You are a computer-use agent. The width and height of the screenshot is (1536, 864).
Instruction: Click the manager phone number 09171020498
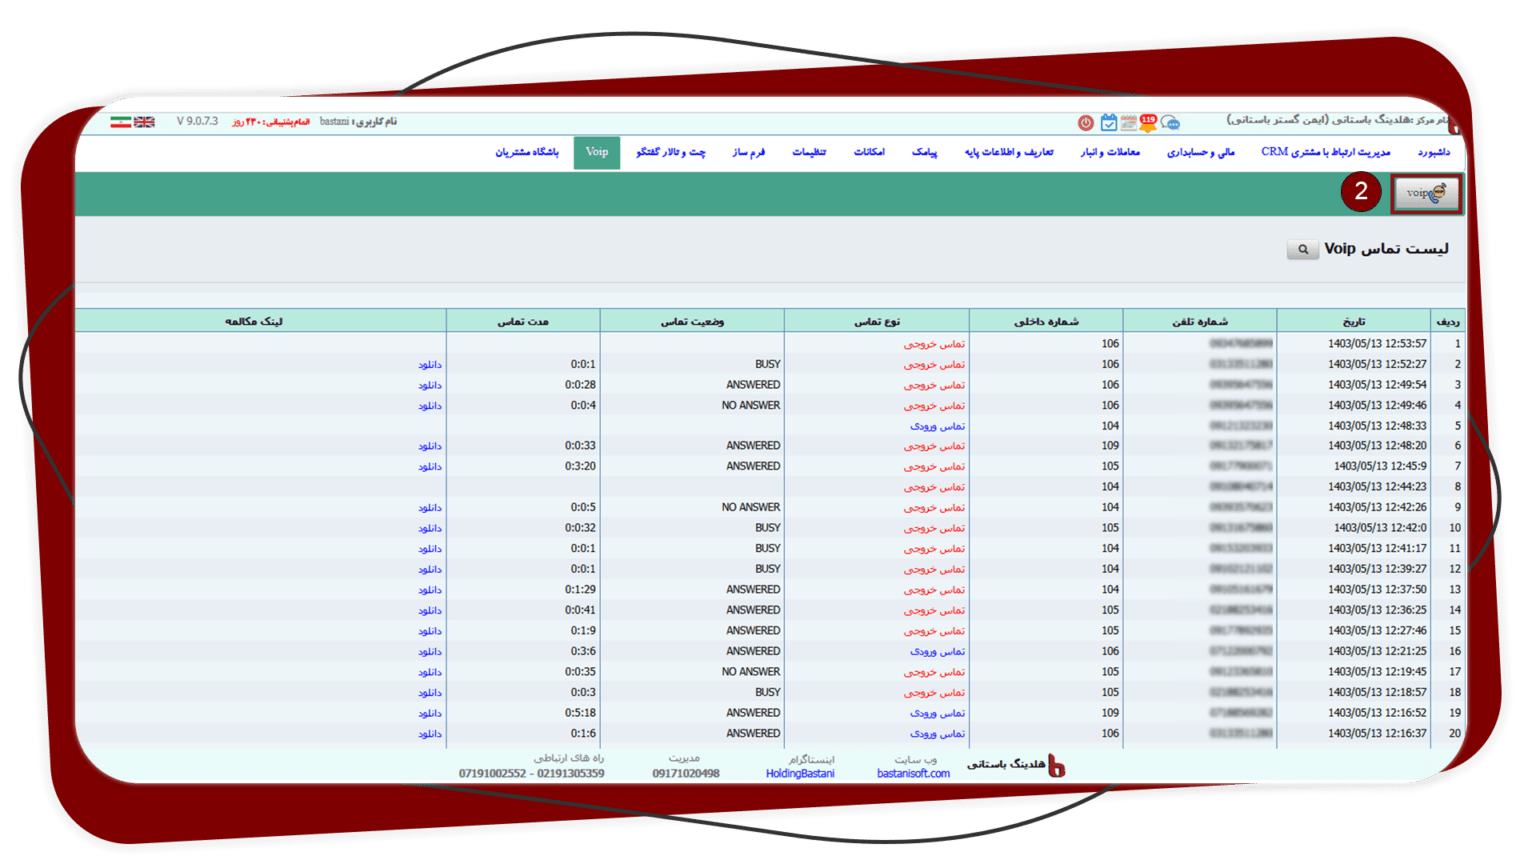click(x=685, y=773)
